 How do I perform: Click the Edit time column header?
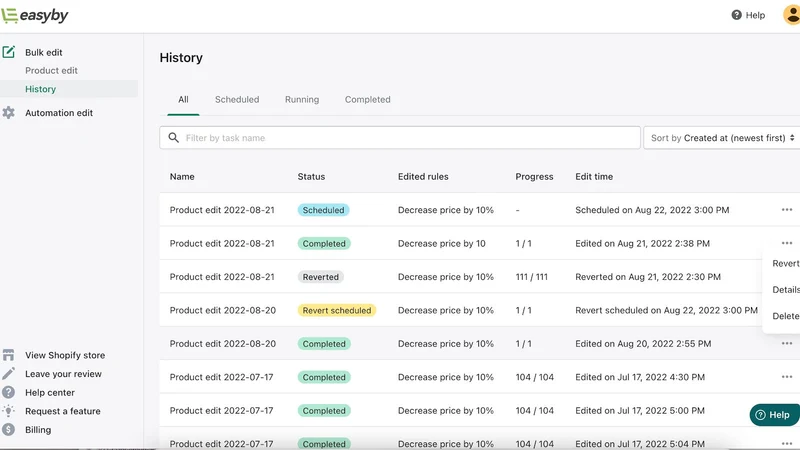(594, 177)
